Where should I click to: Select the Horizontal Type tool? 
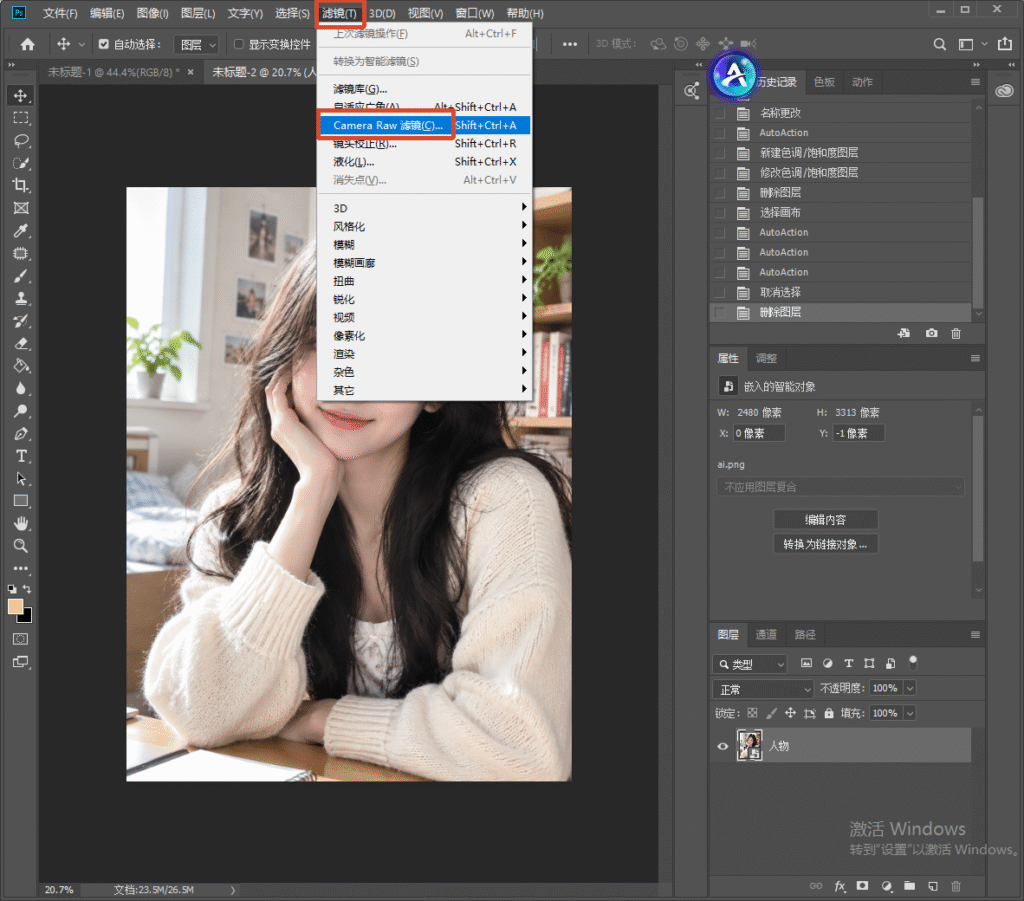coord(21,456)
